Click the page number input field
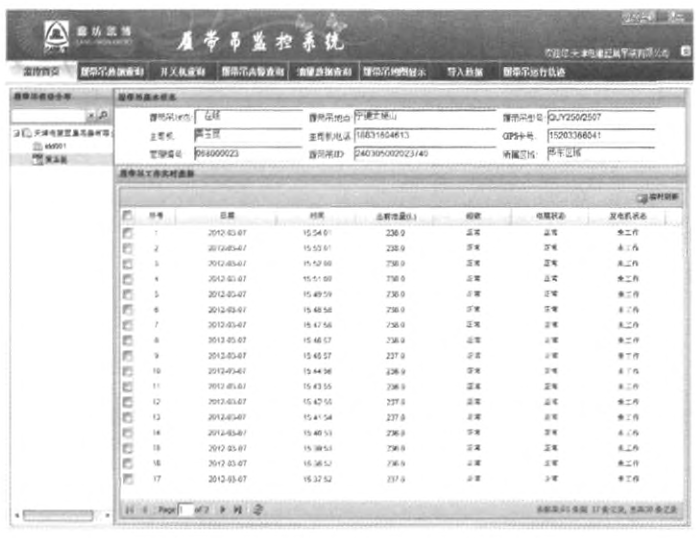Viewport: 696px width, 538px height. tap(186, 510)
